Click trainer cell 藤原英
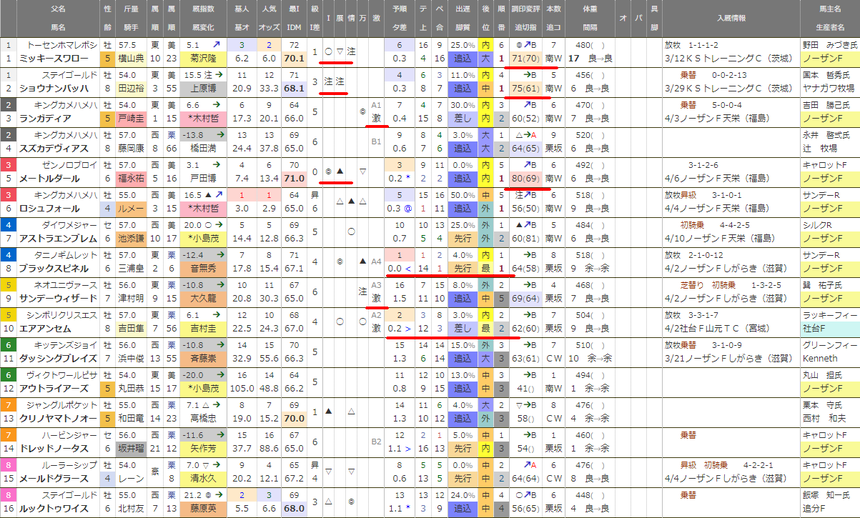The width and height of the screenshot is (860, 518). point(203,508)
